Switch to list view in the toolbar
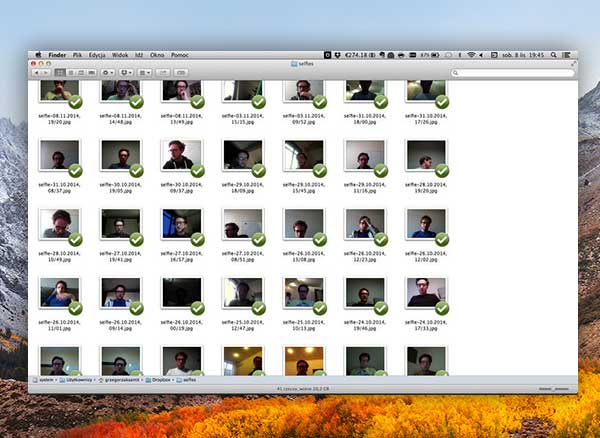This screenshot has height=438, width=600. pos(70,73)
